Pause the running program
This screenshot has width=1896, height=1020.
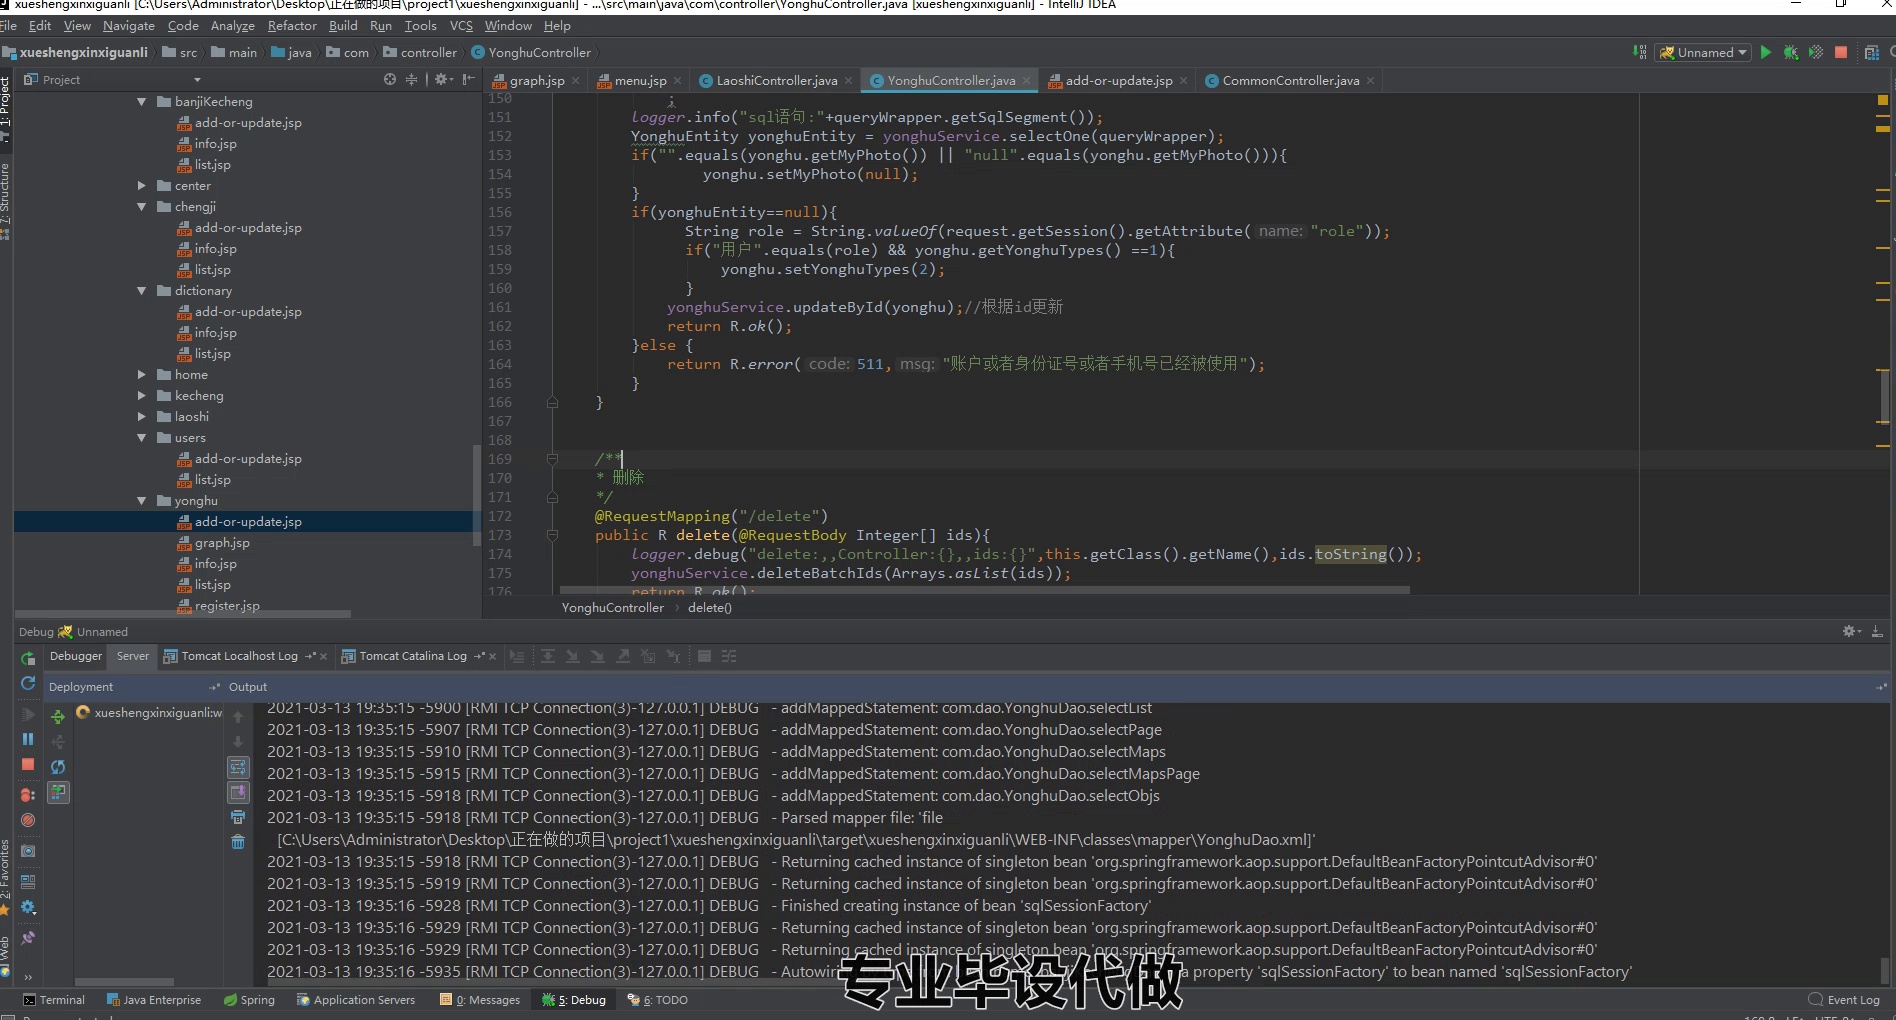coord(28,740)
